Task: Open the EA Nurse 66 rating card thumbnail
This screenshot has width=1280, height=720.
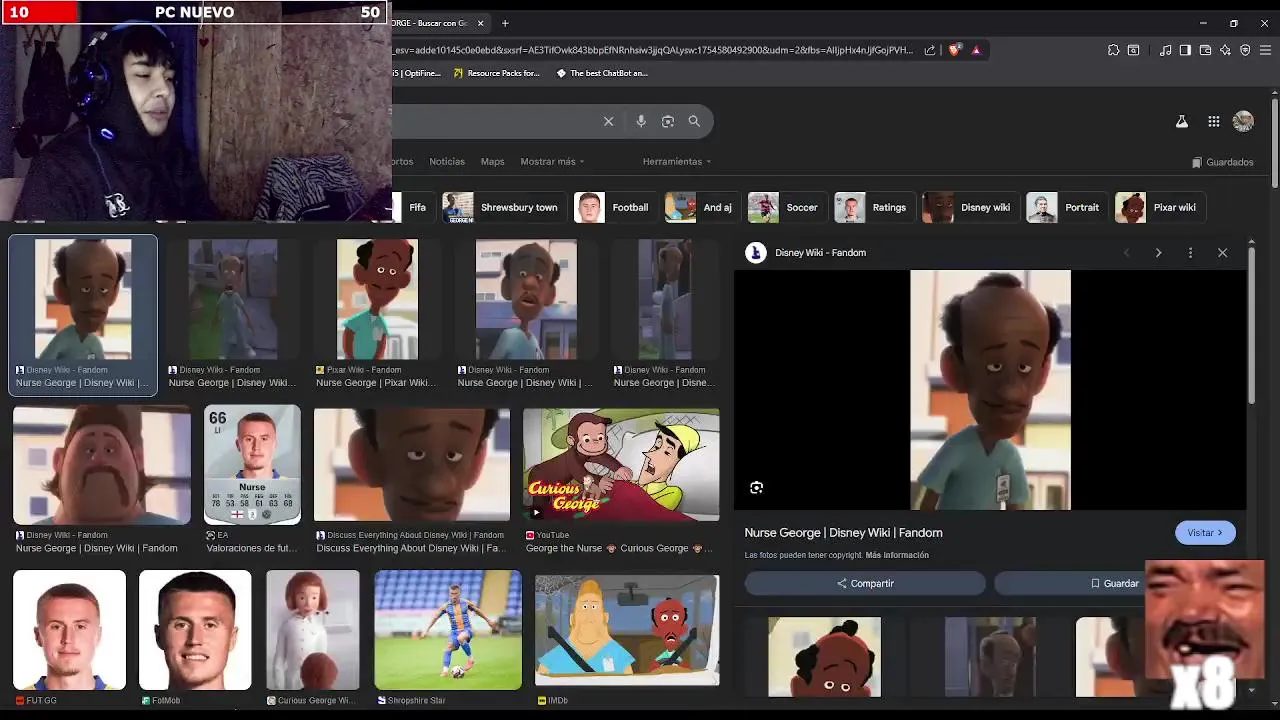Action: 252,465
